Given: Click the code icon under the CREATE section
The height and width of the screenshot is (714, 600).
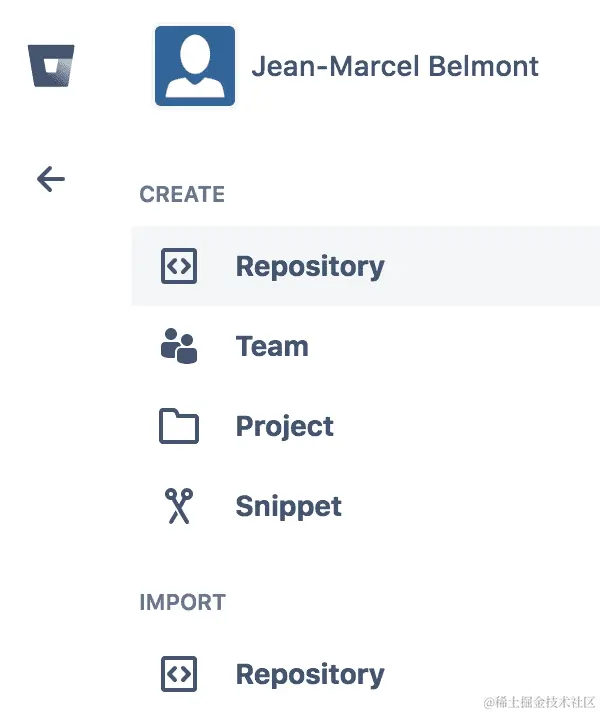Looking at the screenshot, I should 179,266.
